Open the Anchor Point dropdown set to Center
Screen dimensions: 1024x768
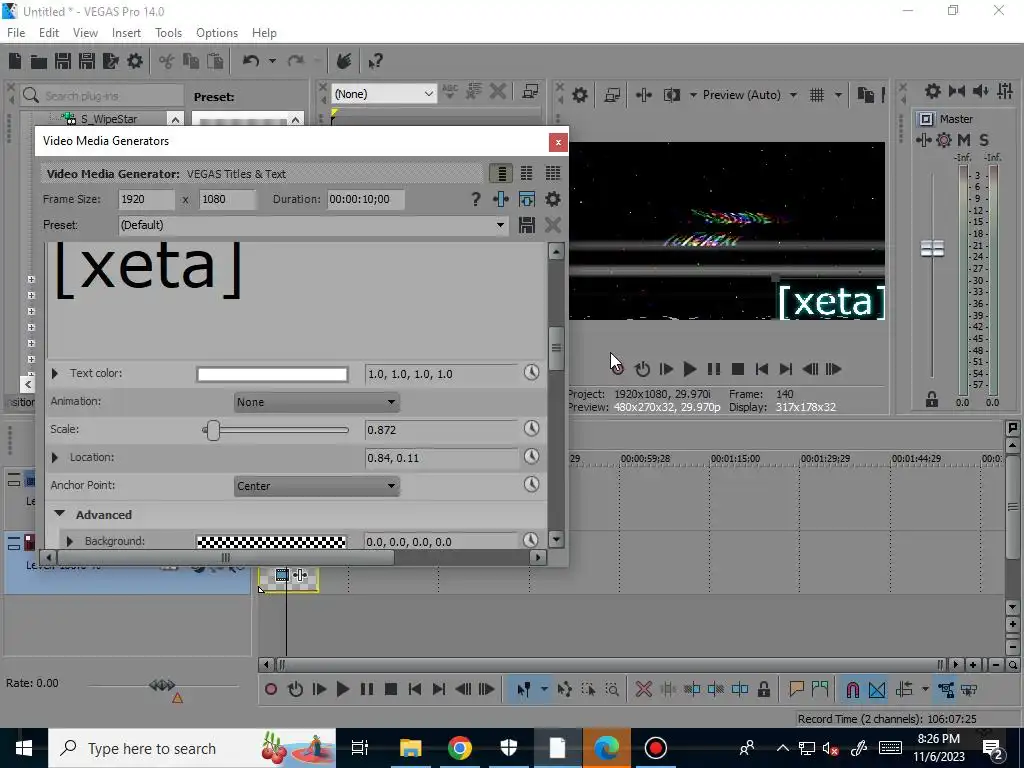317,486
